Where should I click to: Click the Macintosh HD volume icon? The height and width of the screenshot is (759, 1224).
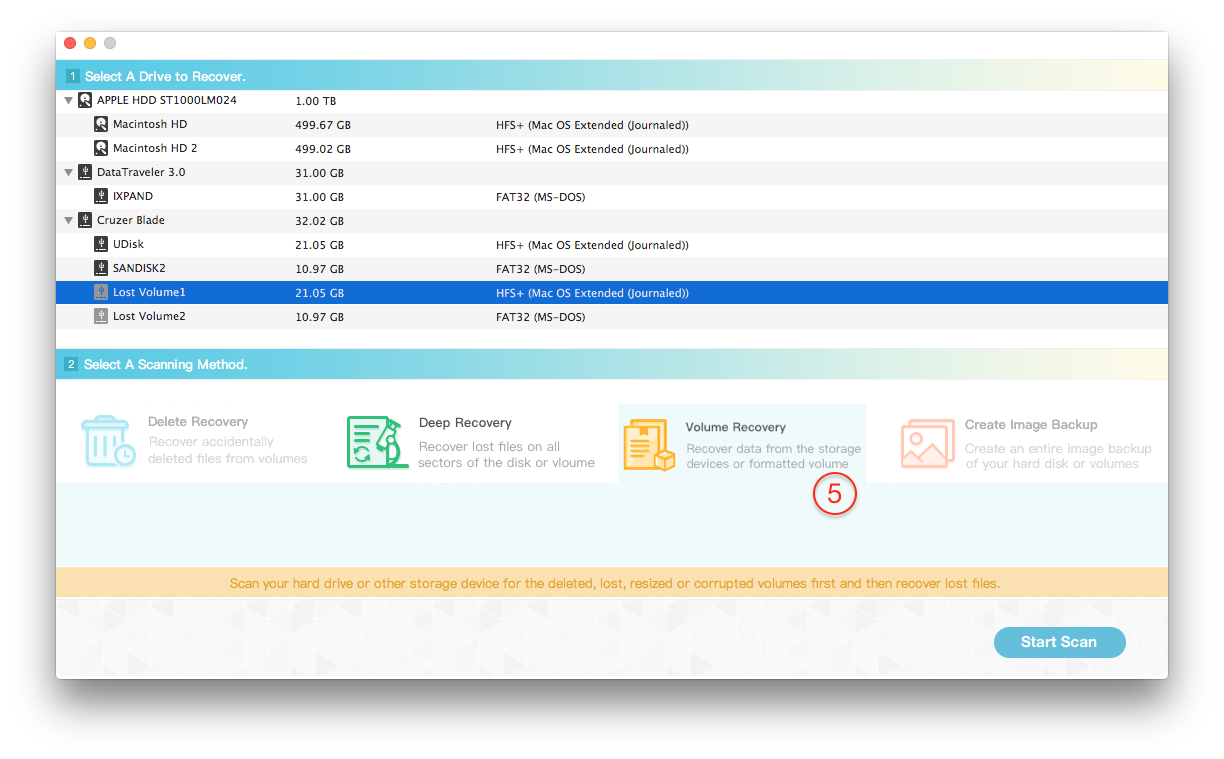101,124
